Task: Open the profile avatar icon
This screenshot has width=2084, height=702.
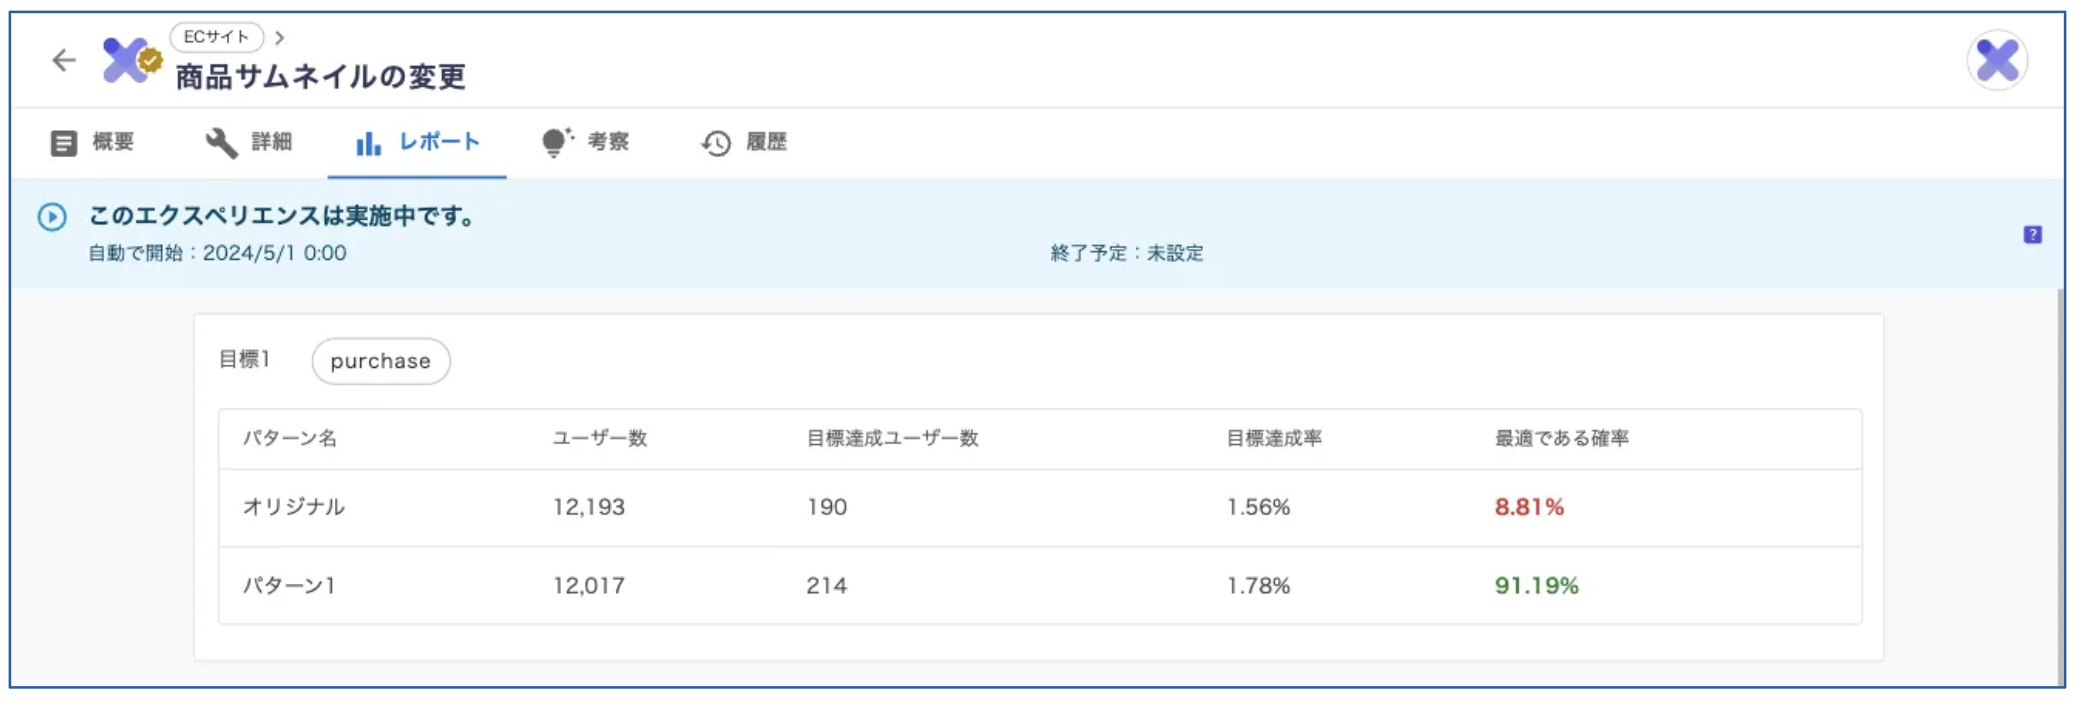Action: point(1996,60)
